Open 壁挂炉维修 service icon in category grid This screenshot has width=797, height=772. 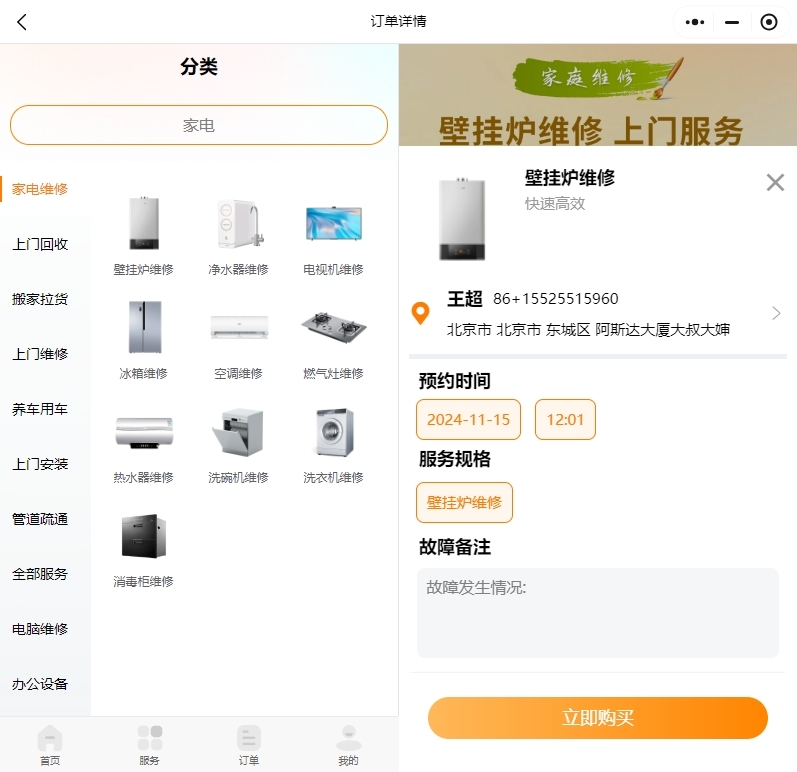click(x=144, y=224)
